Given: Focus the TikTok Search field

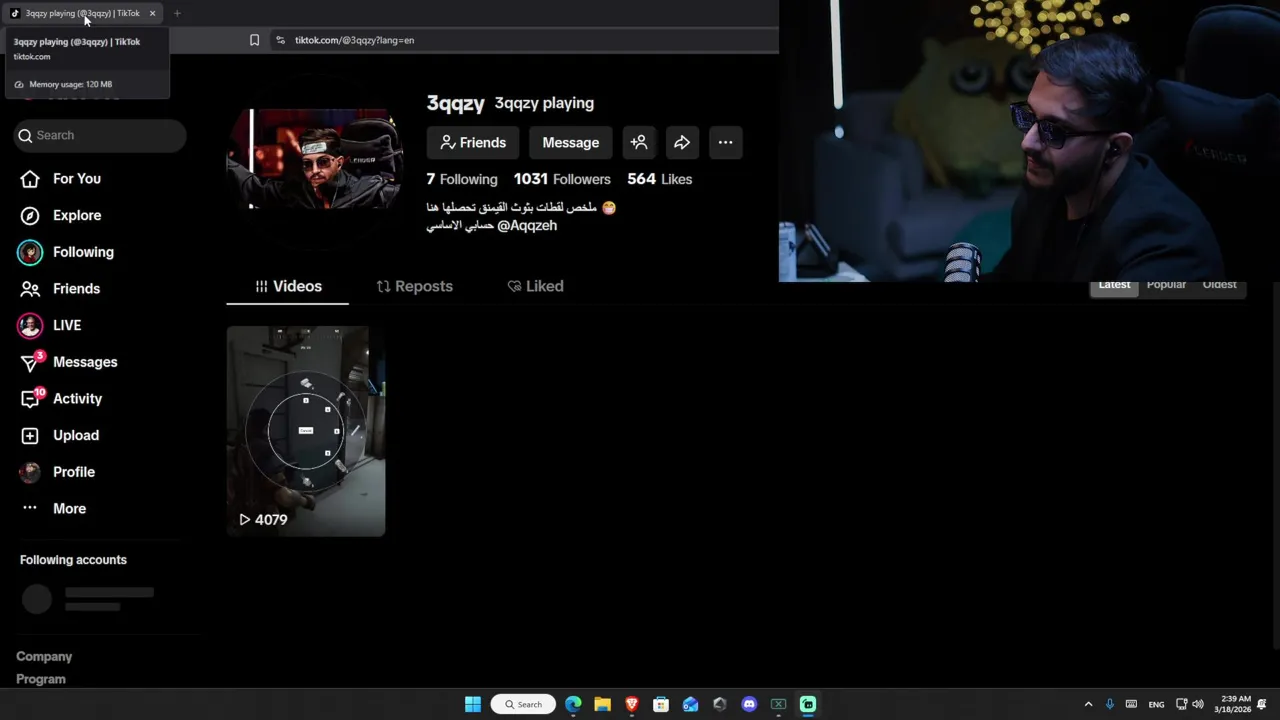Looking at the screenshot, I should point(100,135).
